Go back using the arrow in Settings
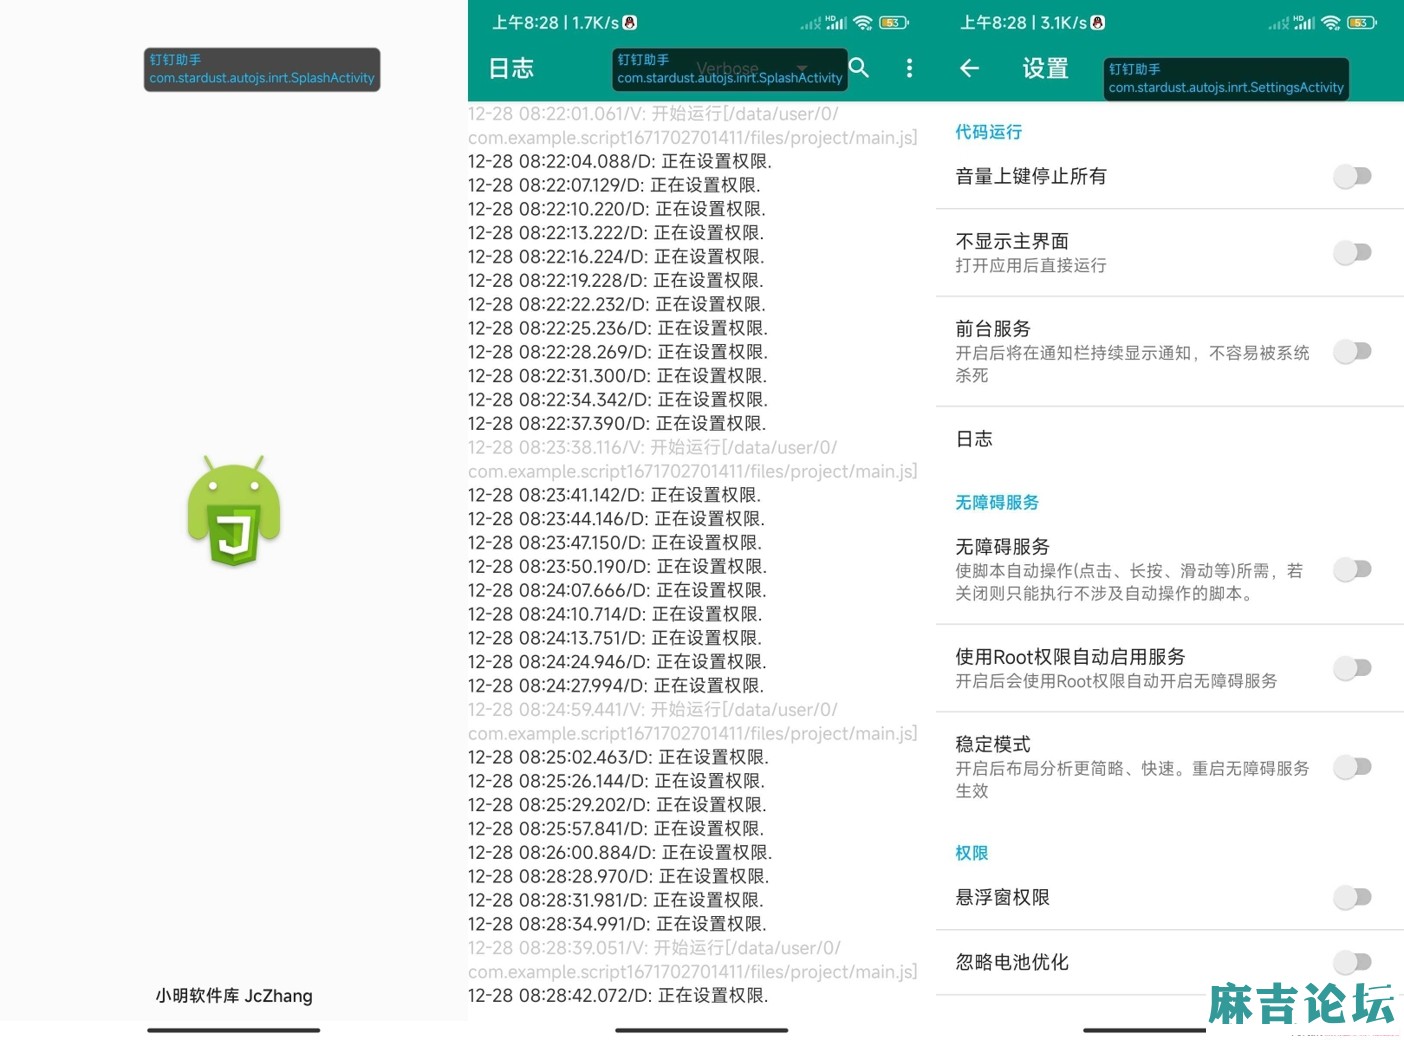 point(969,68)
